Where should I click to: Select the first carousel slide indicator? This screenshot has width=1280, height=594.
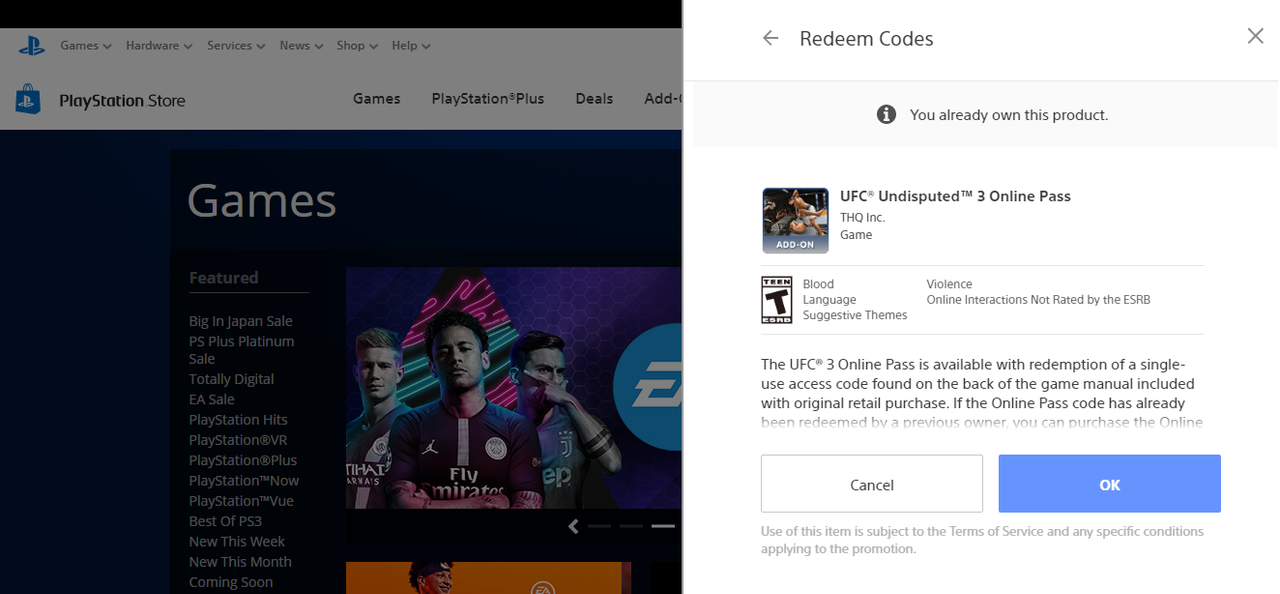pyautogui.click(x=600, y=526)
